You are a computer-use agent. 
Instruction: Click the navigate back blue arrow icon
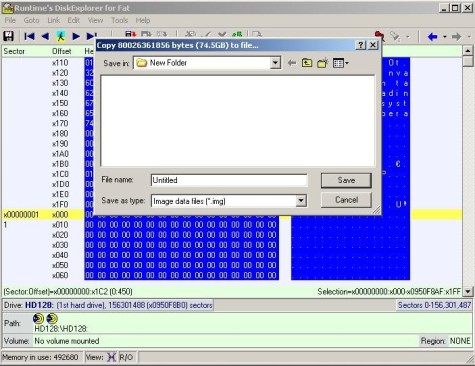[x=432, y=36]
